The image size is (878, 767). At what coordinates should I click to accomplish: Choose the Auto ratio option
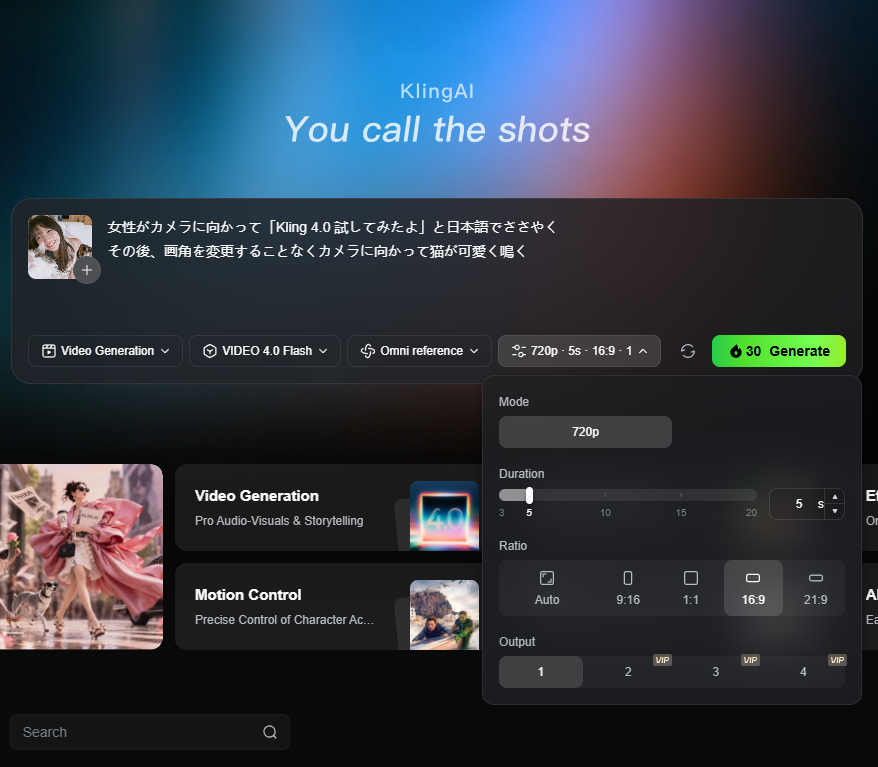point(547,588)
